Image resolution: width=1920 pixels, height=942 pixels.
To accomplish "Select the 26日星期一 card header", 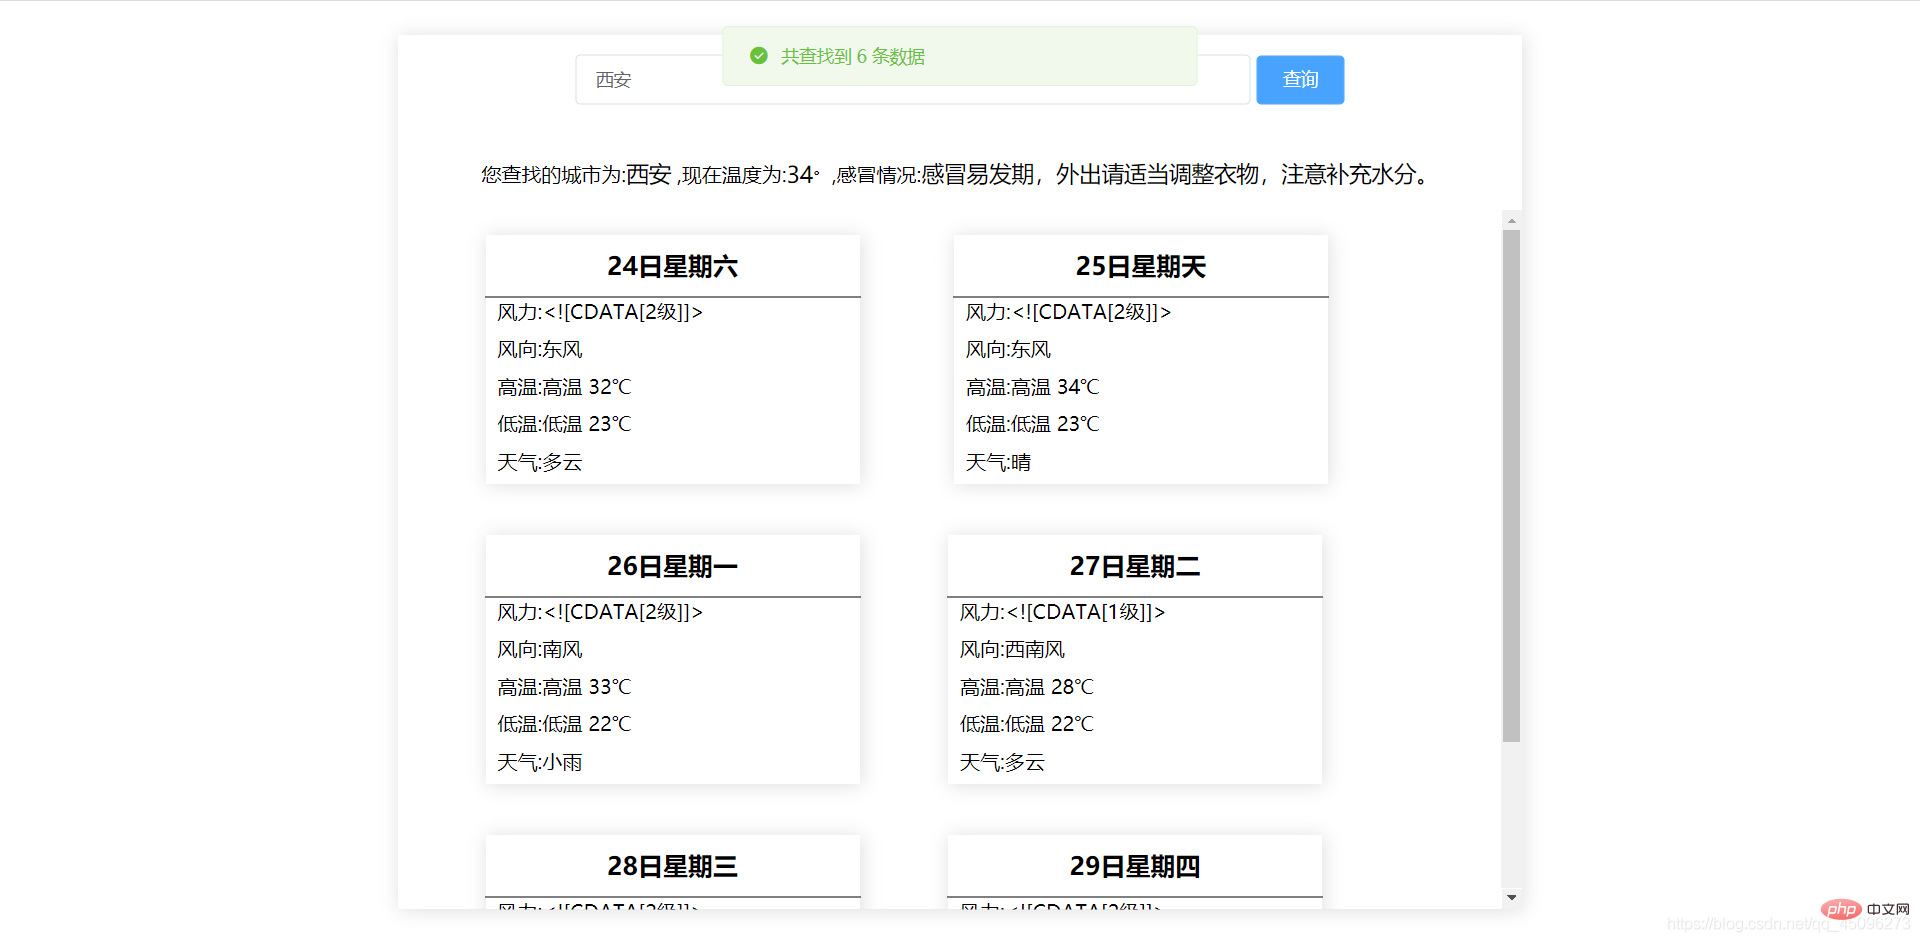I will tap(673, 566).
